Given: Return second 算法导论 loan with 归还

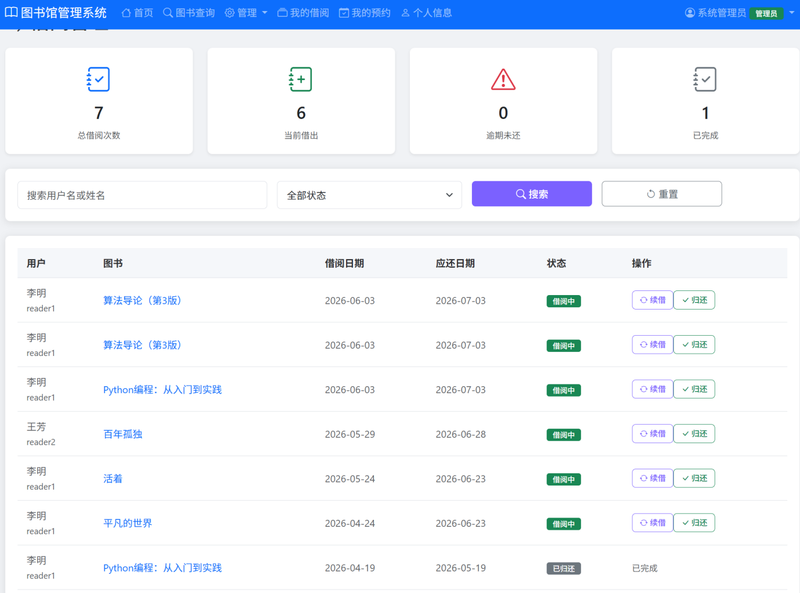Looking at the screenshot, I should pyautogui.click(x=694, y=344).
